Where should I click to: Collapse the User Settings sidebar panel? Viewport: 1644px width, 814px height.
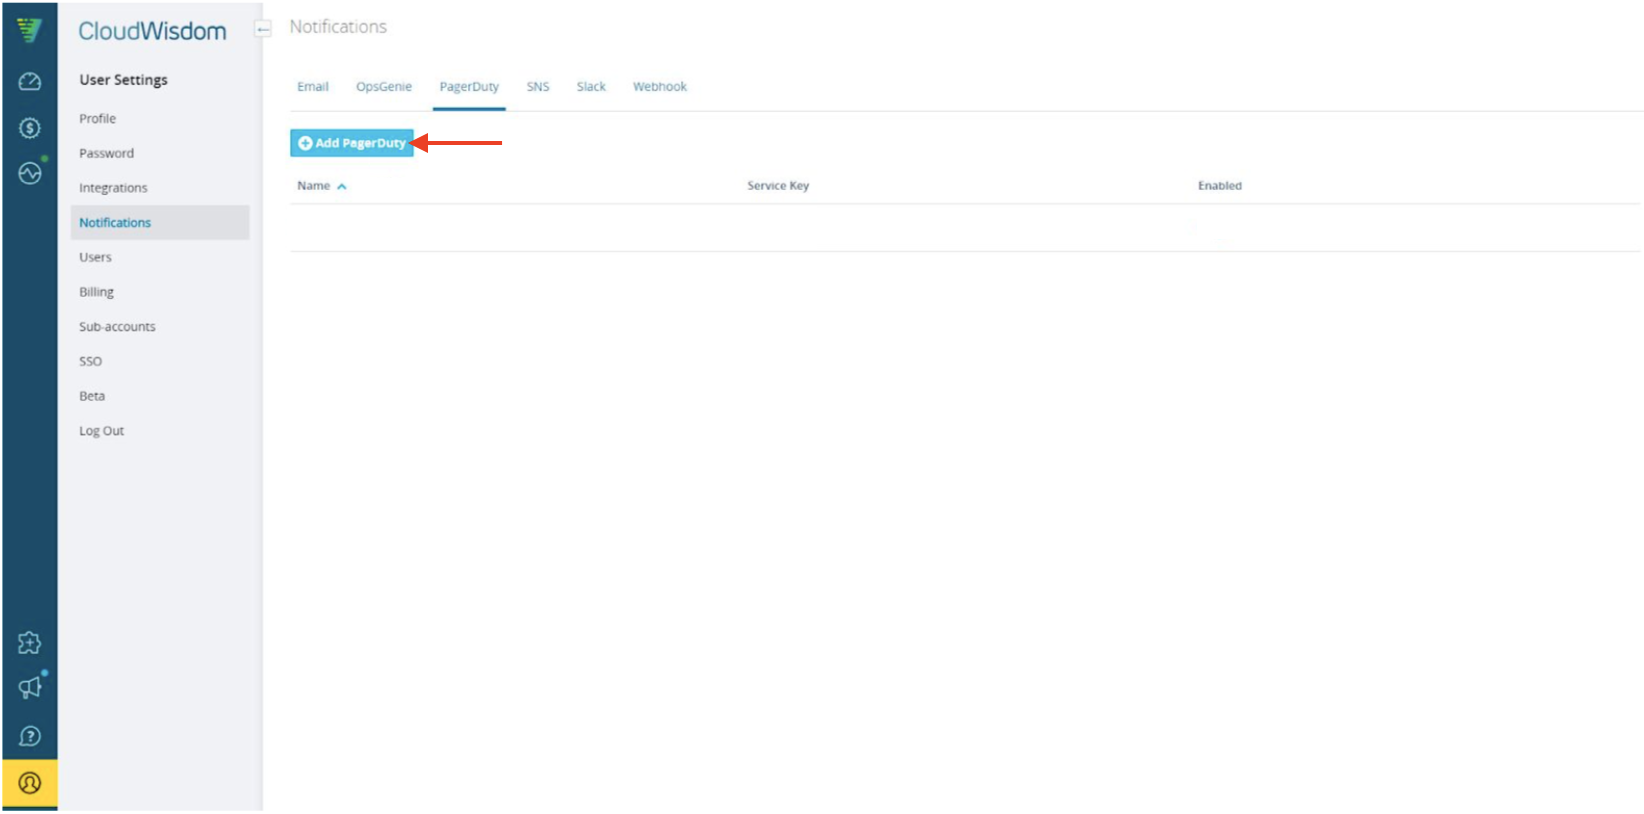click(x=263, y=29)
